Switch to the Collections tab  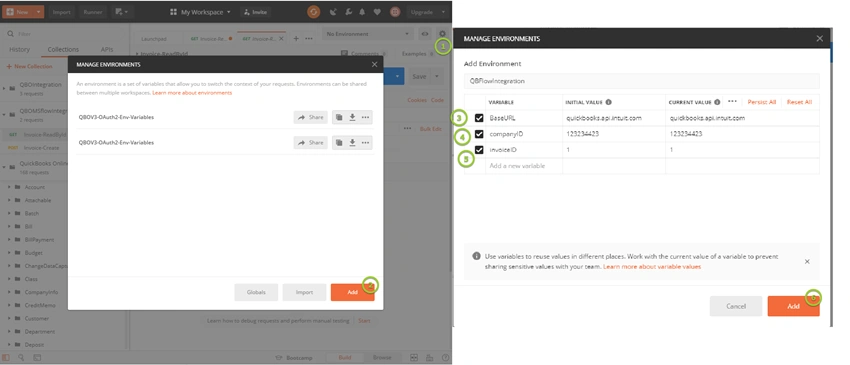(x=63, y=49)
